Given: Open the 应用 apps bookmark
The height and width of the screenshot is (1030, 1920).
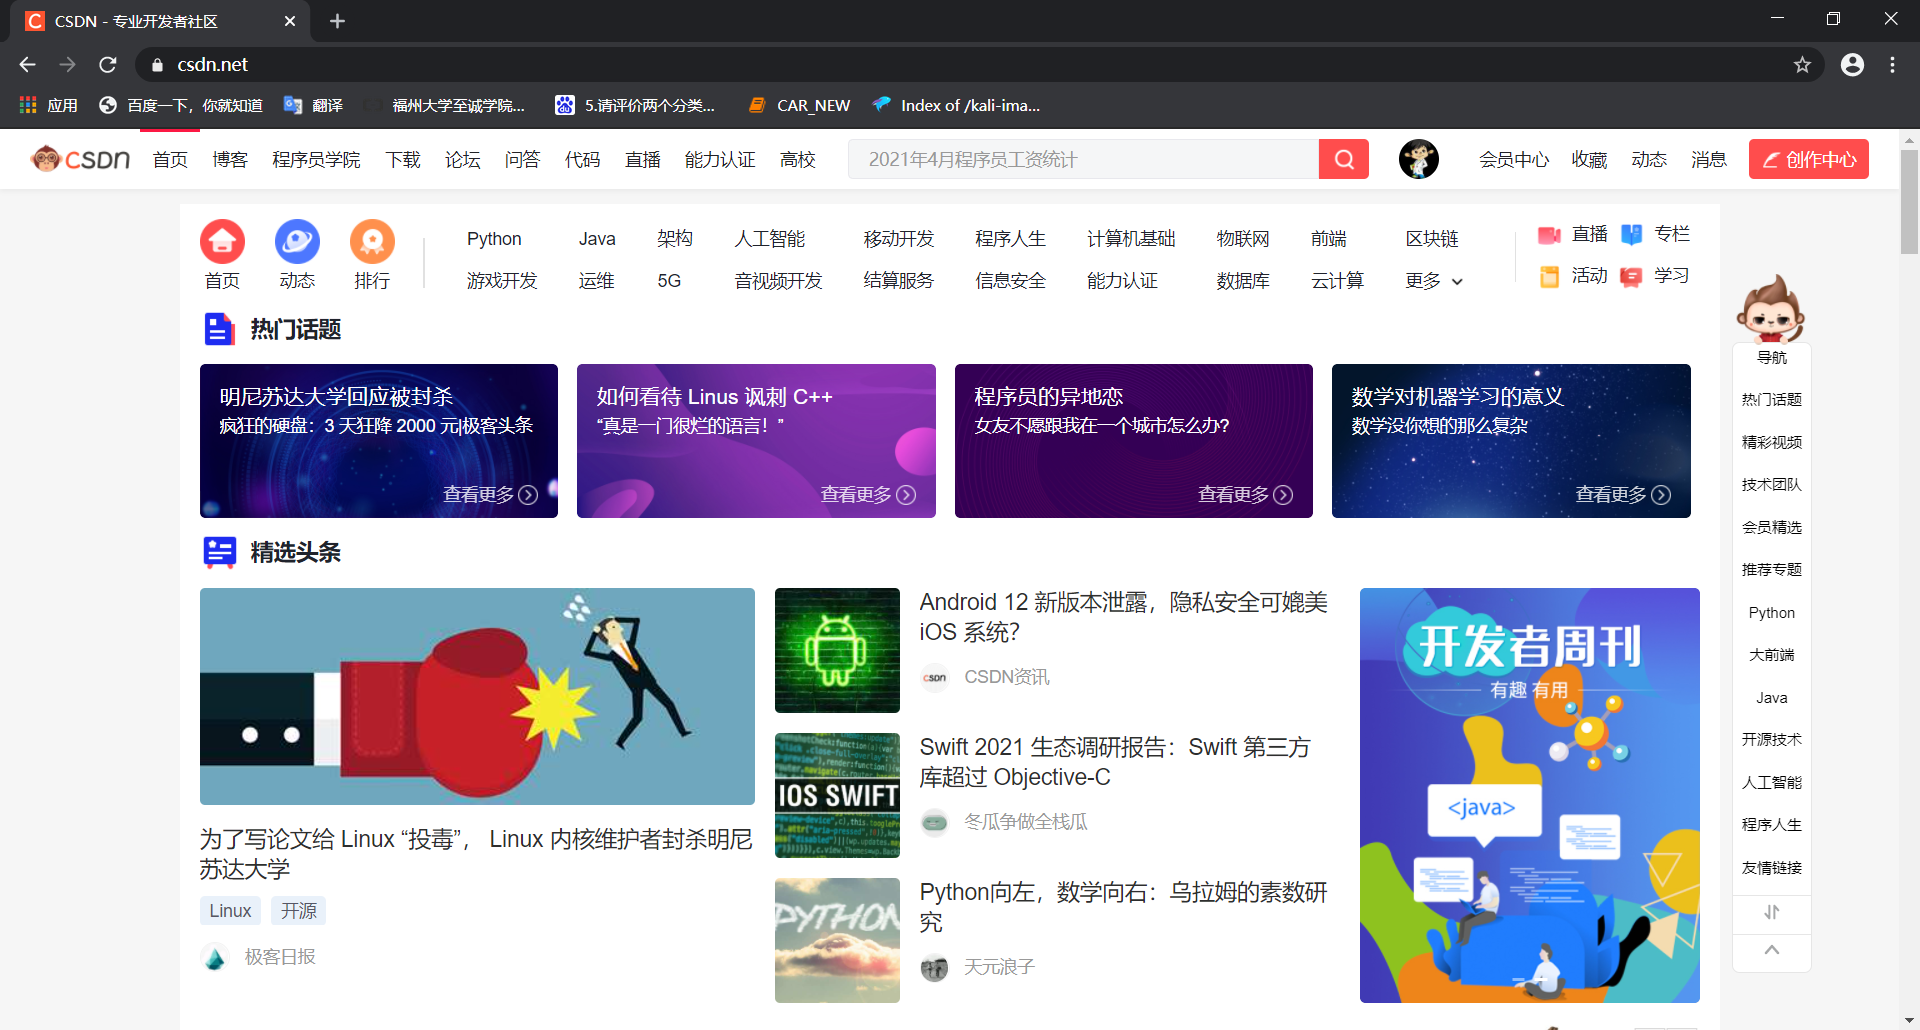Looking at the screenshot, I should (48, 105).
